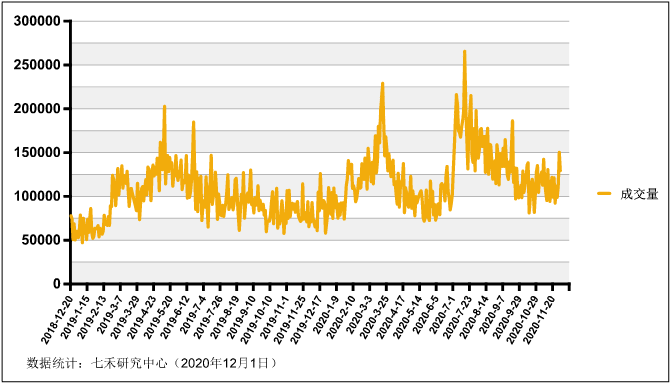Click the May 2019 volume spike
This screenshot has height=384, width=670.
coord(165,107)
